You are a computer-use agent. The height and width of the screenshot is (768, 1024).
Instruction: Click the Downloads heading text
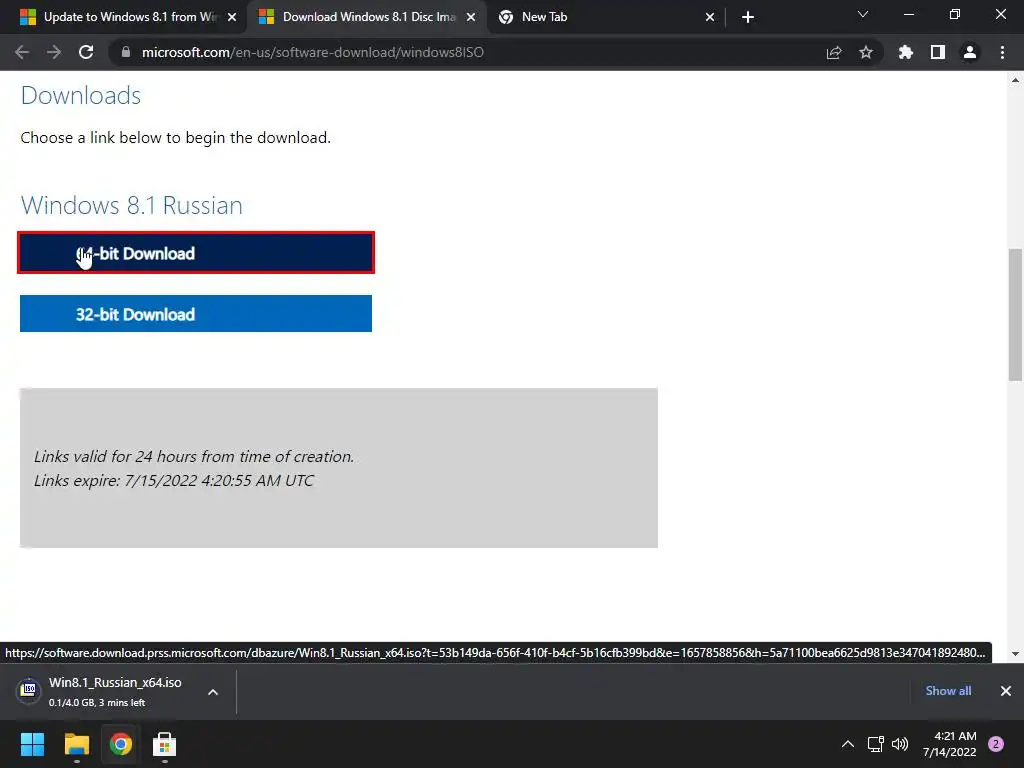coord(81,95)
